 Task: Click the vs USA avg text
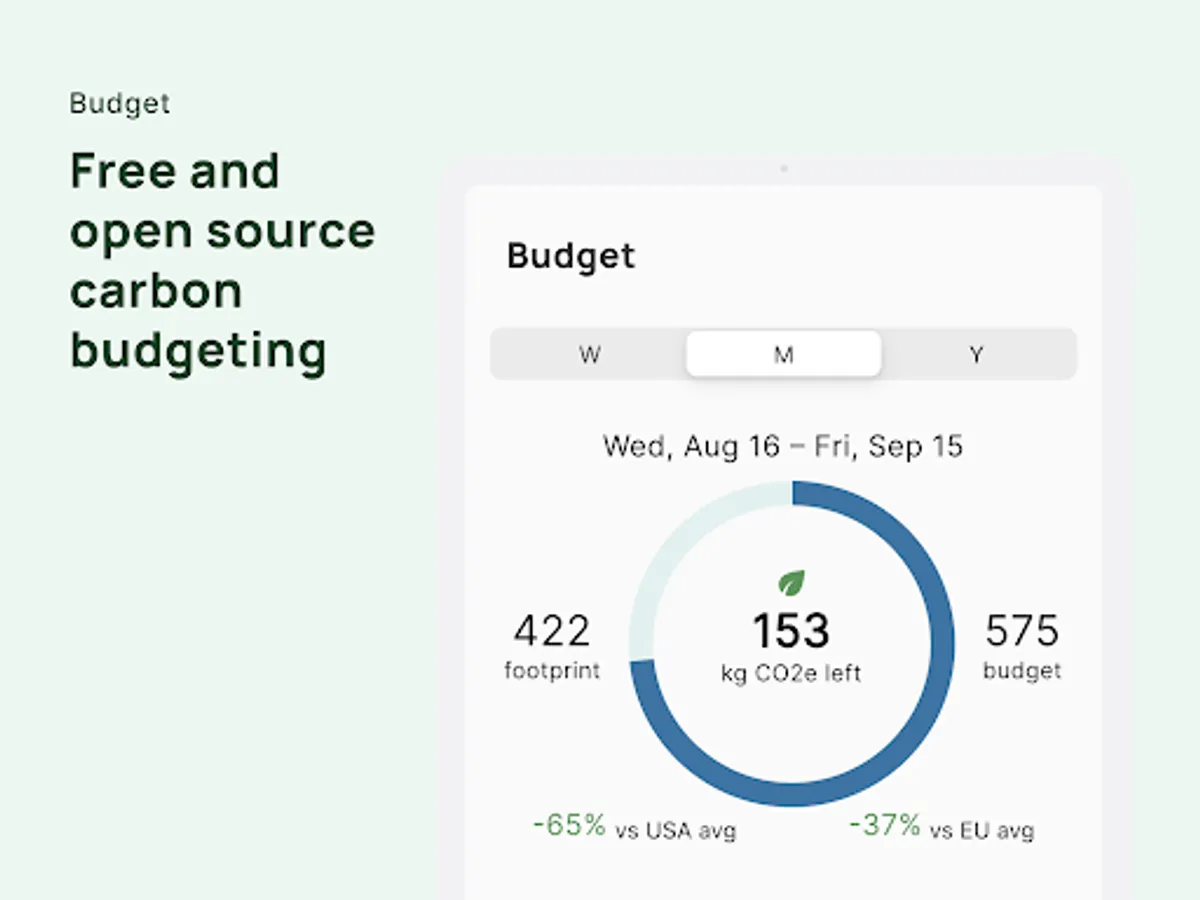pyautogui.click(x=676, y=831)
